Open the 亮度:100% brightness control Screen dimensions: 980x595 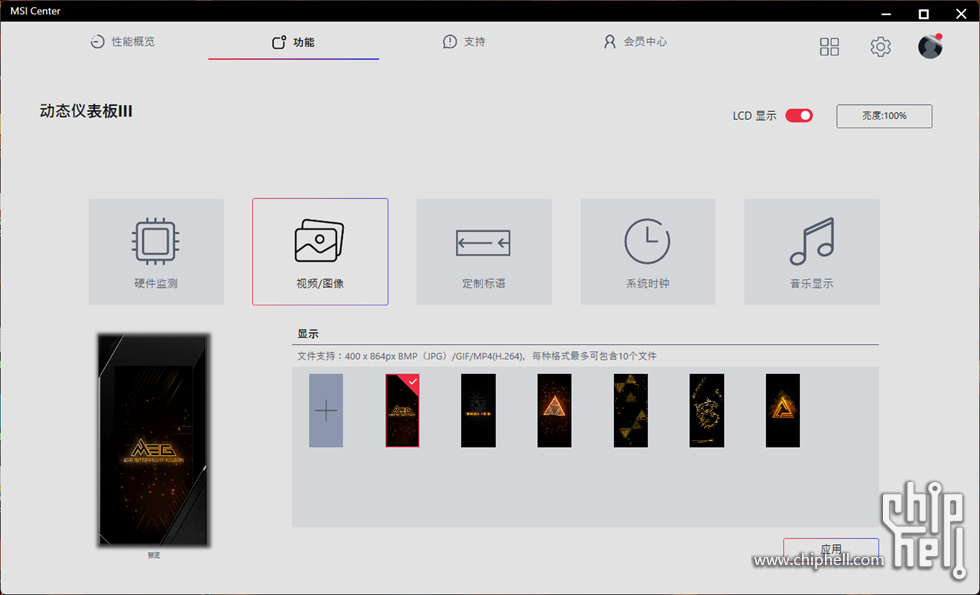click(884, 116)
